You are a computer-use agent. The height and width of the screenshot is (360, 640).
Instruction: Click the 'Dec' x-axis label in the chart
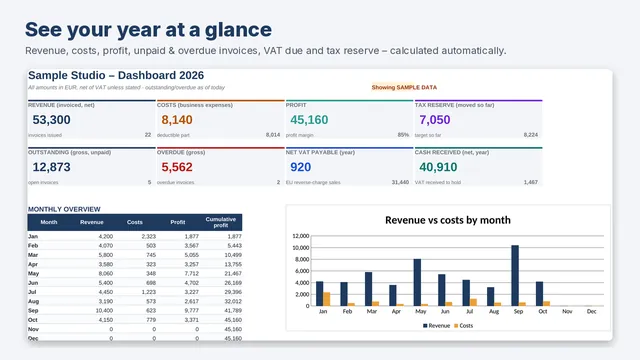point(591,311)
